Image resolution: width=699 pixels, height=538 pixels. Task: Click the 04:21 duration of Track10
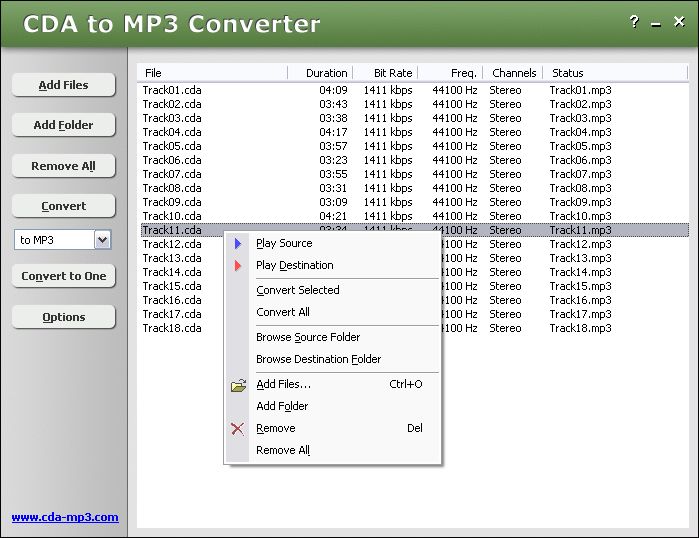click(x=333, y=216)
